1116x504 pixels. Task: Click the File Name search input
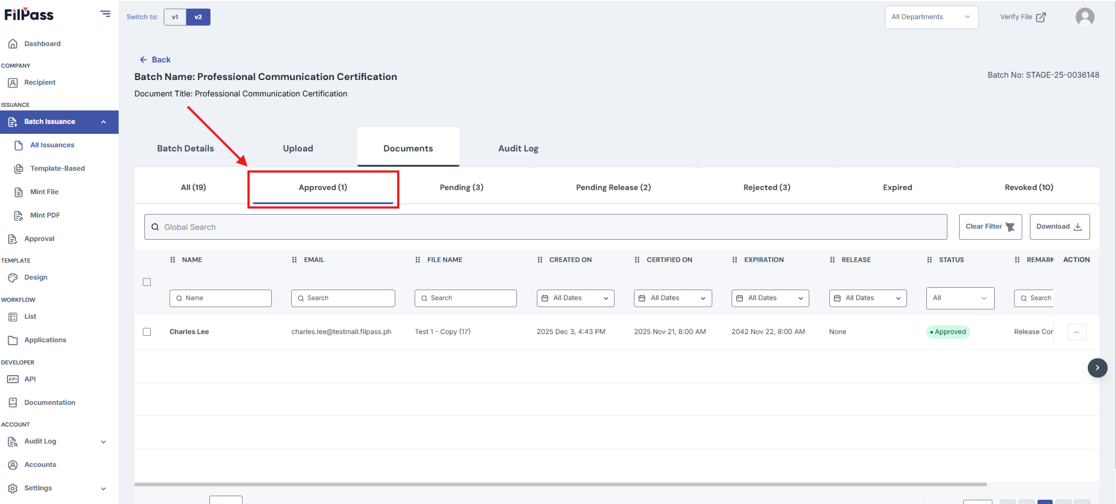(x=465, y=298)
